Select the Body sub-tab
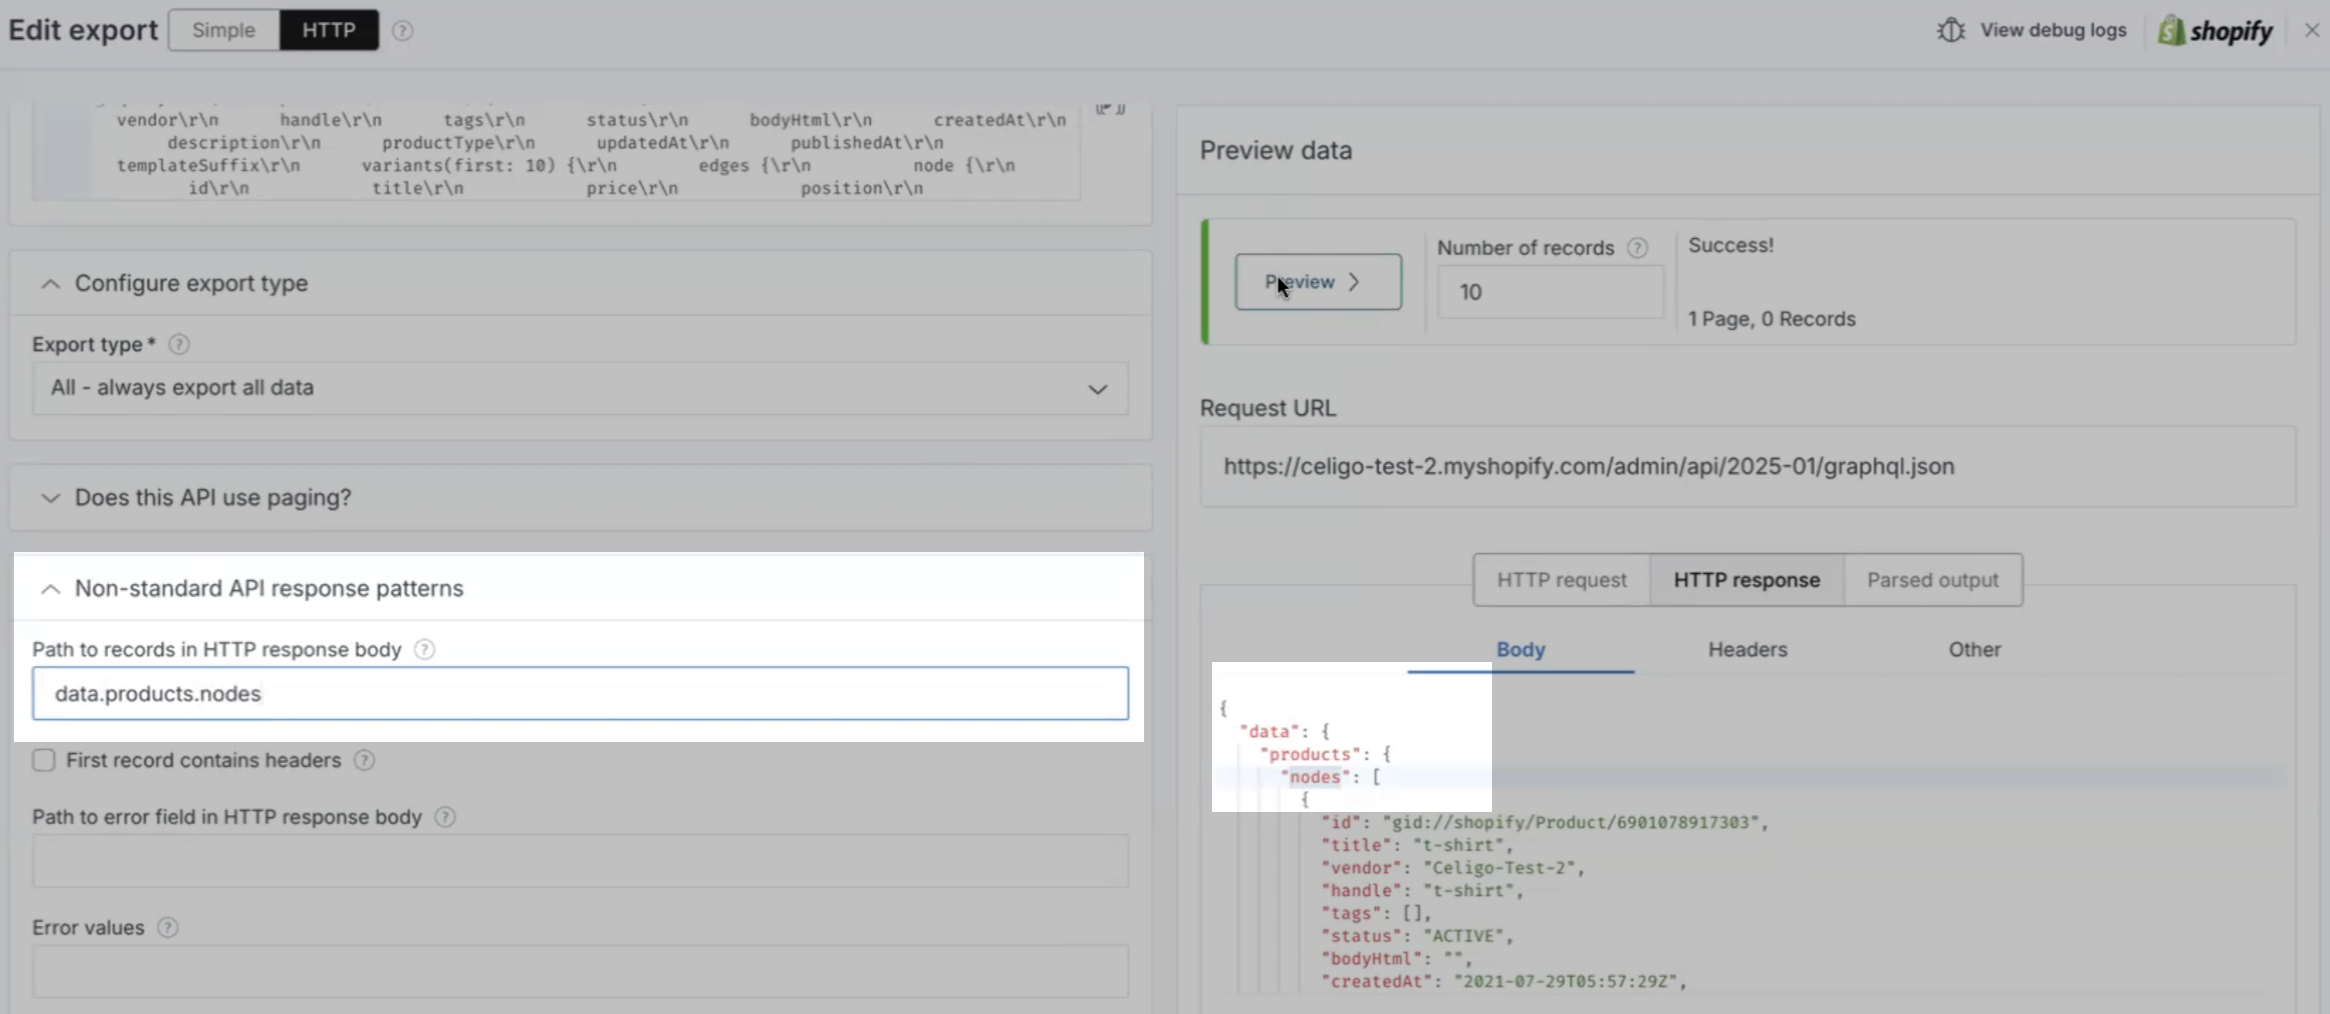 1521,649
